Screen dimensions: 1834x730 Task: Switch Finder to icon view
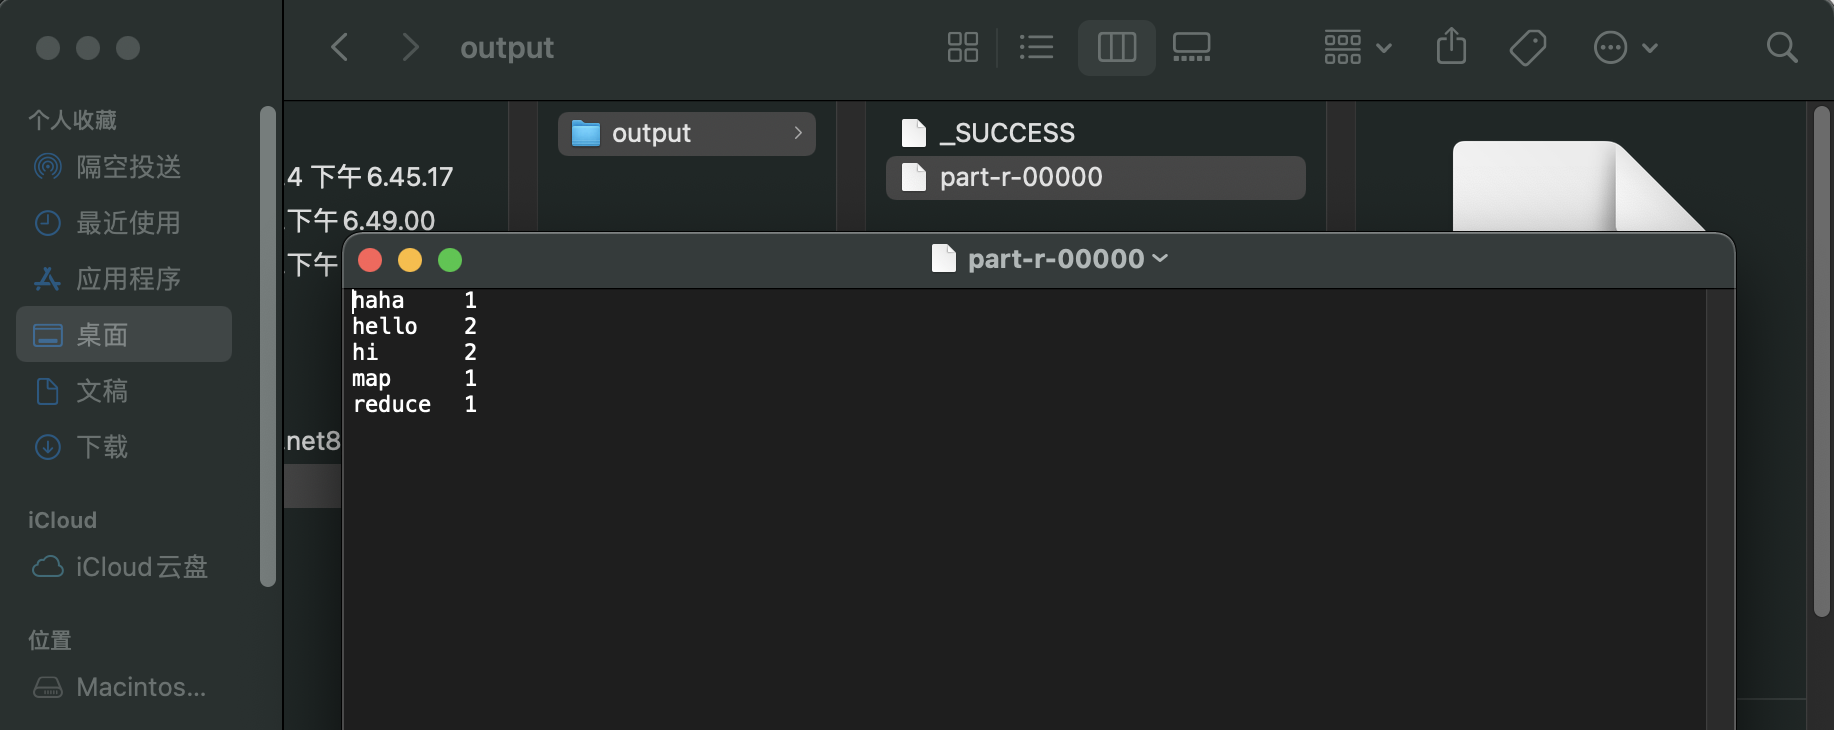pyautogui.click(x=962, y=47)
